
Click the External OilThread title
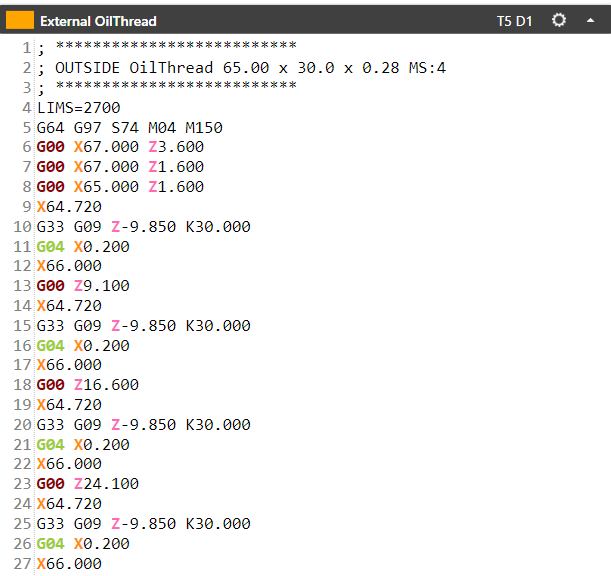tap(98, 21)
